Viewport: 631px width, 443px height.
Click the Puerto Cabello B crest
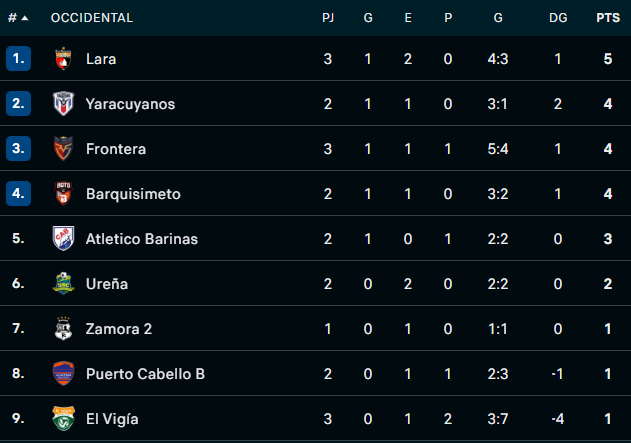63,374
